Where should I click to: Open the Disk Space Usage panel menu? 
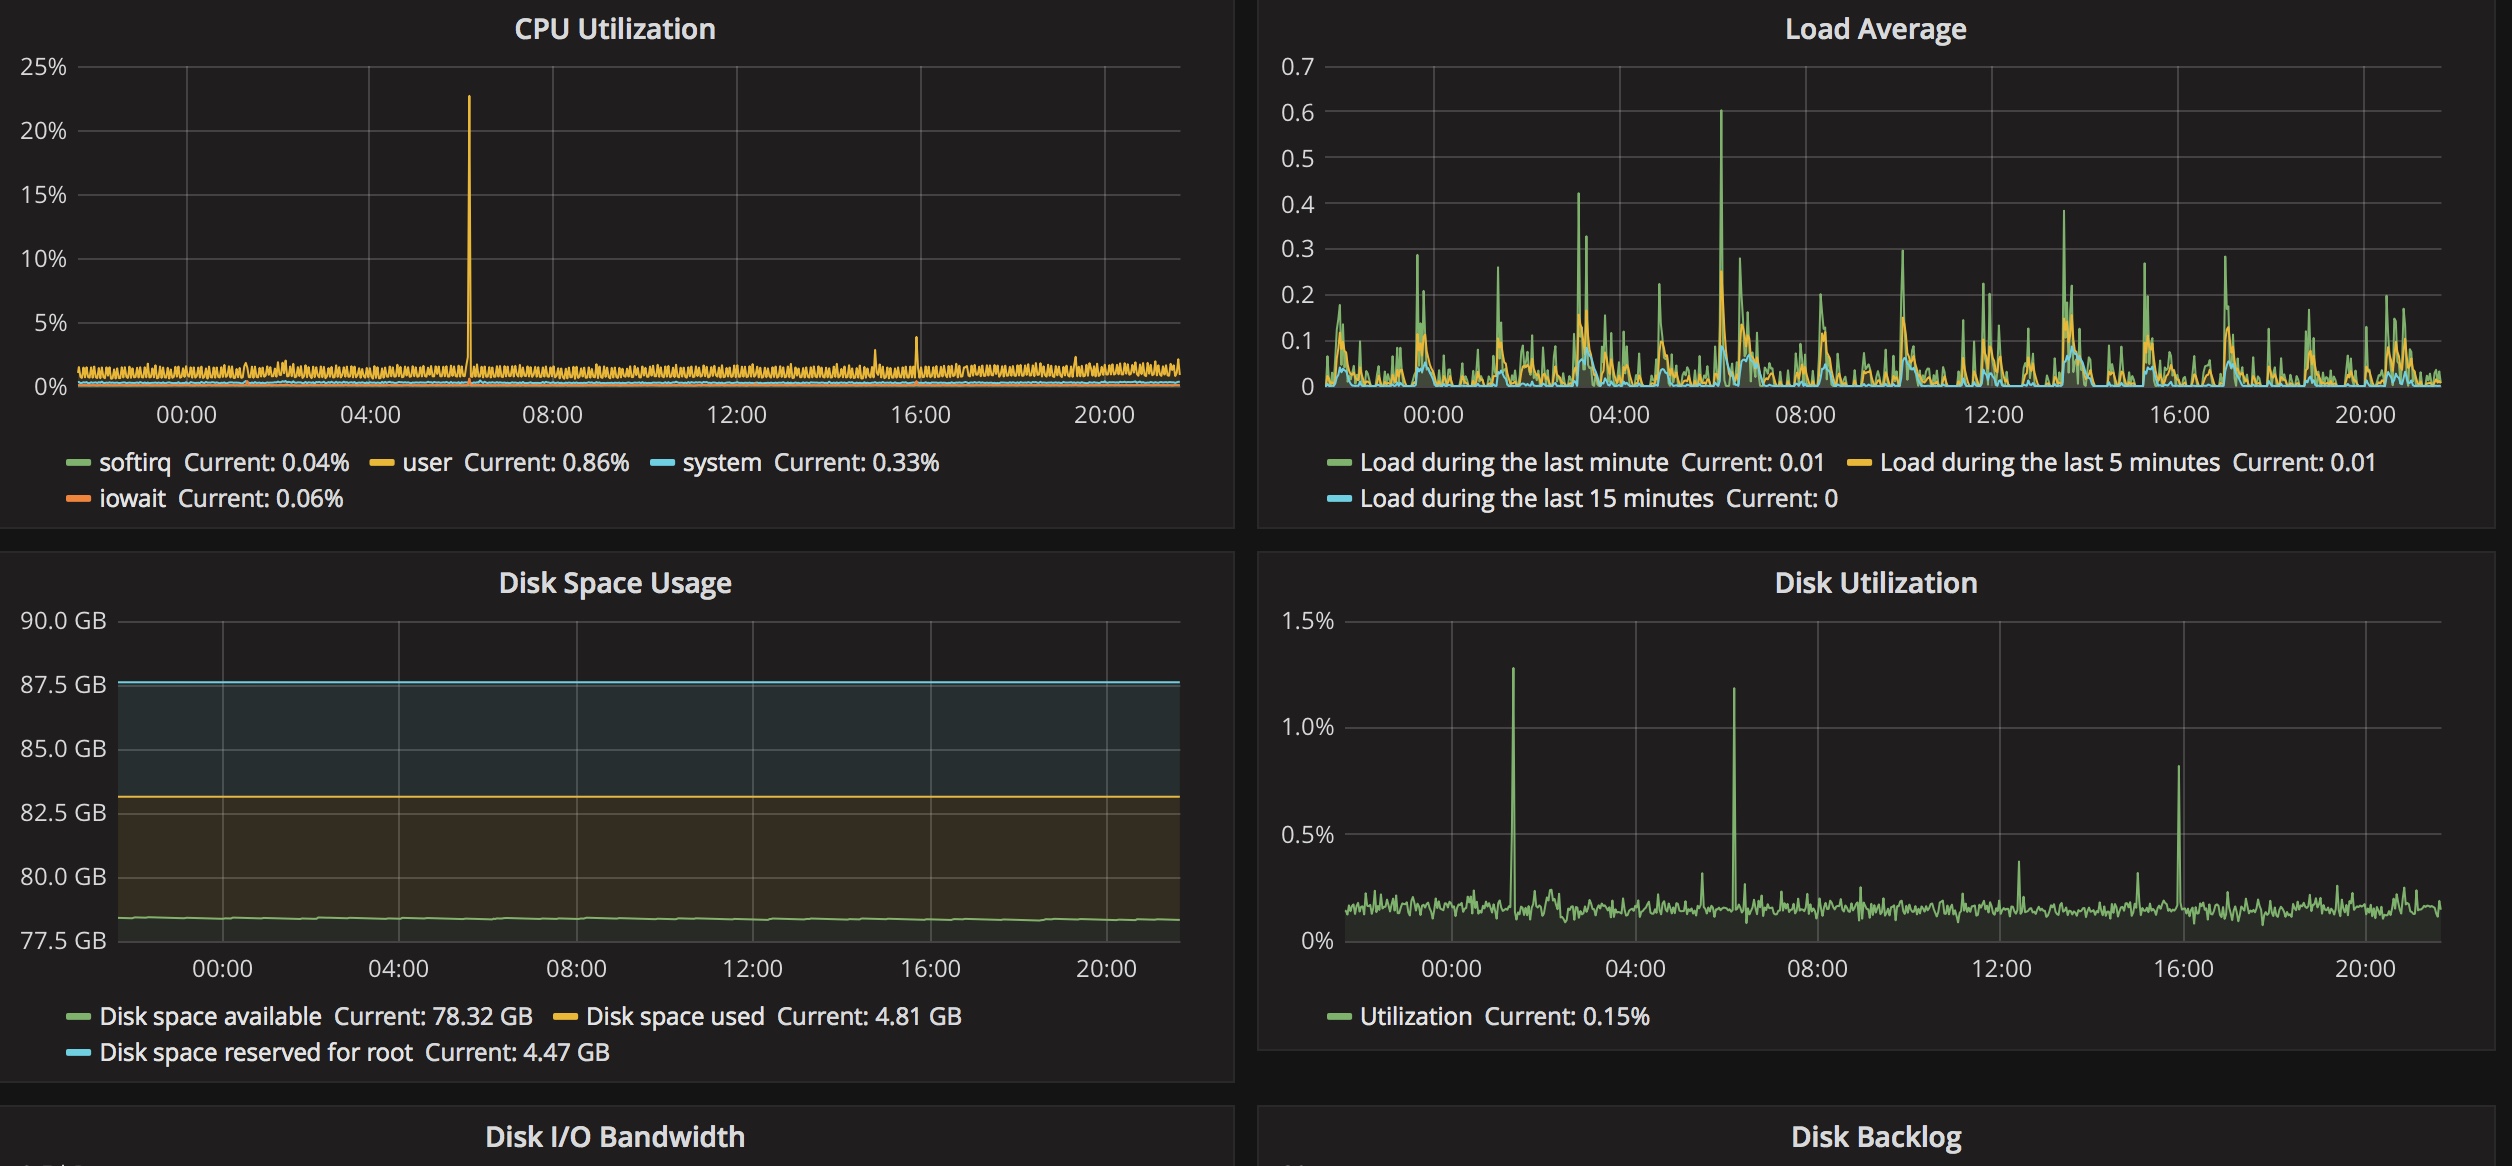(615, 583)
